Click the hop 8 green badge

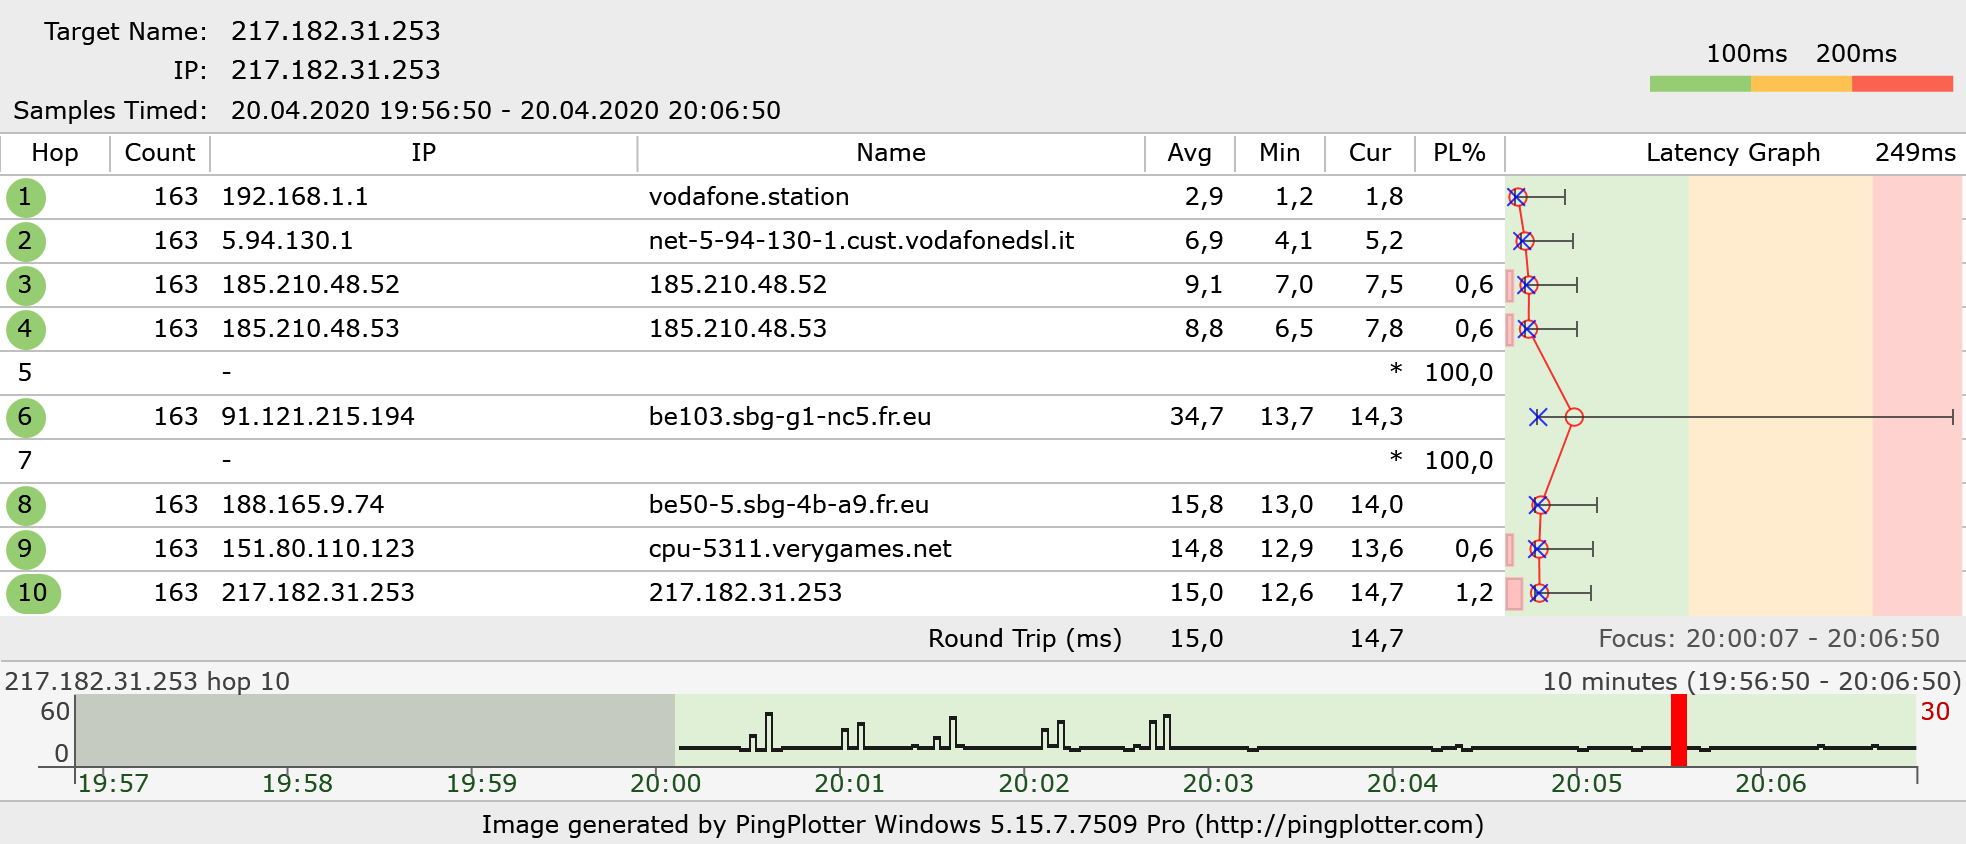point(25,505)
